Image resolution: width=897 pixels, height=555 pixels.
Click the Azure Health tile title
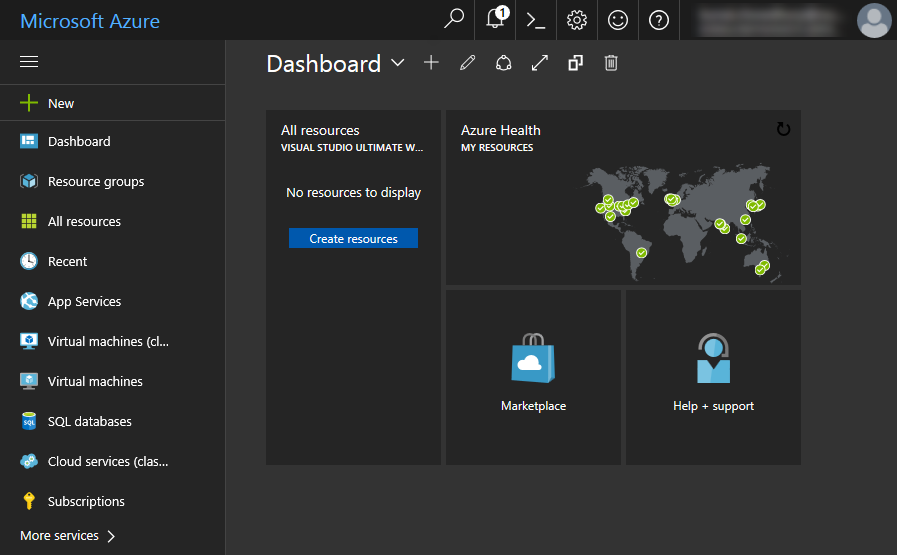(501, 130)
